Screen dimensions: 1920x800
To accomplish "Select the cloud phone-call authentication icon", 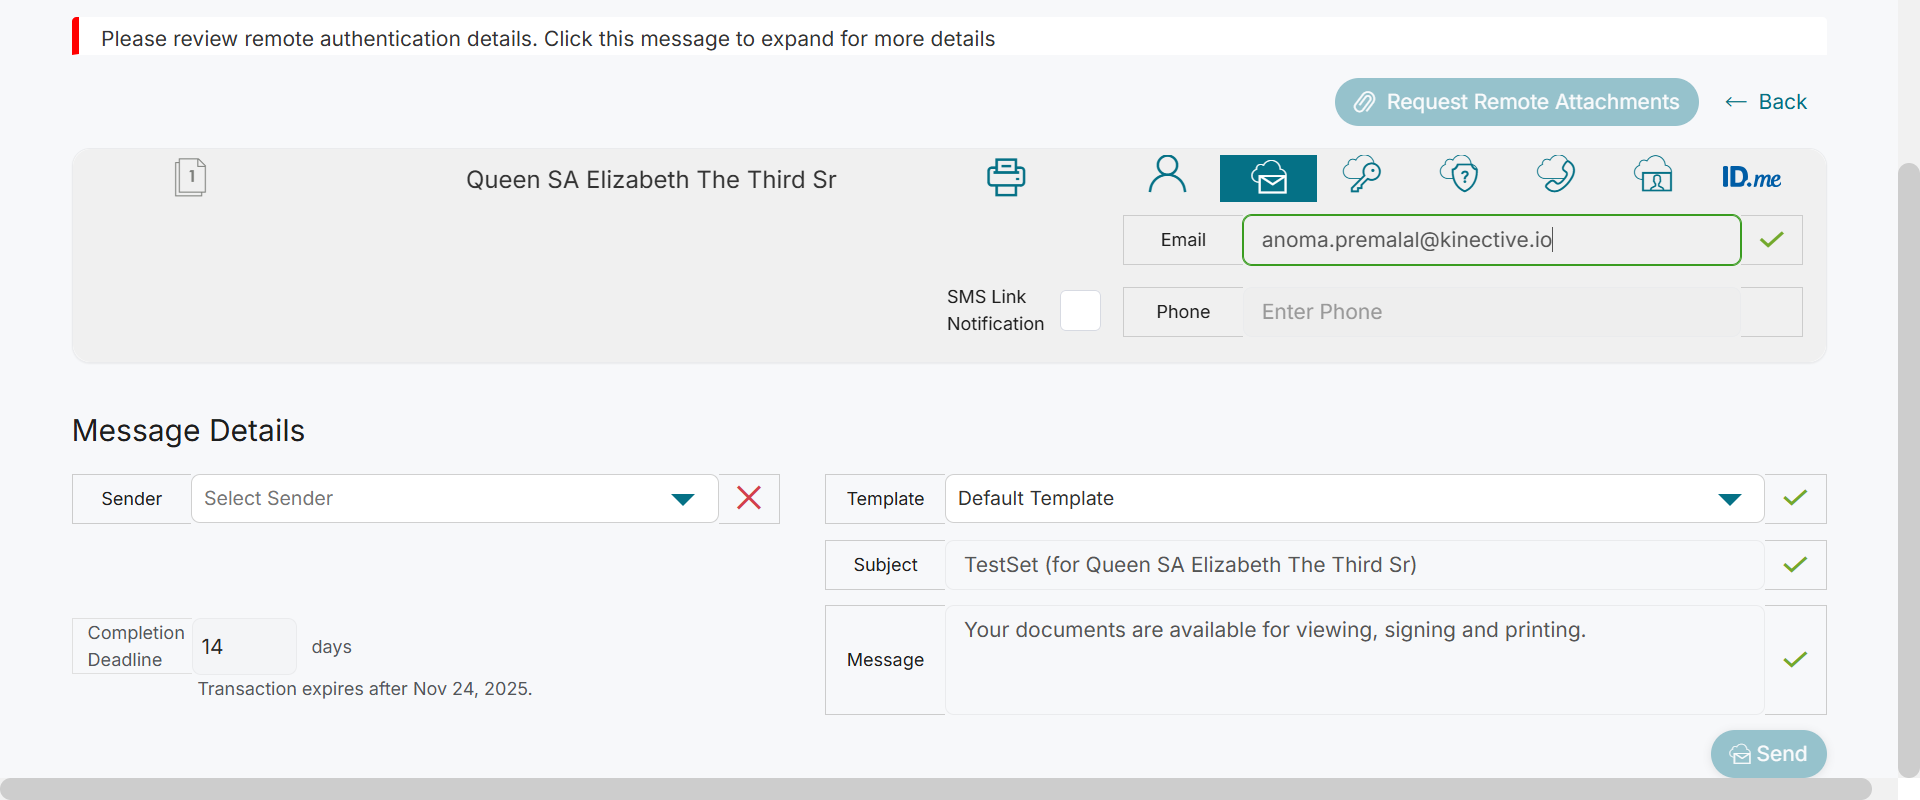I will point(1556,175).
